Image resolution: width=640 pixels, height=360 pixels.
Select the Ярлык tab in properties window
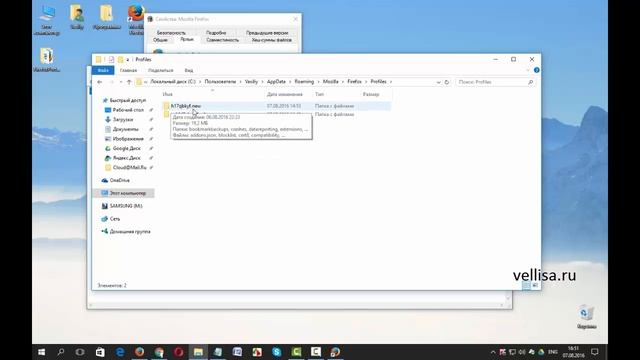click(x=187, y=39)
